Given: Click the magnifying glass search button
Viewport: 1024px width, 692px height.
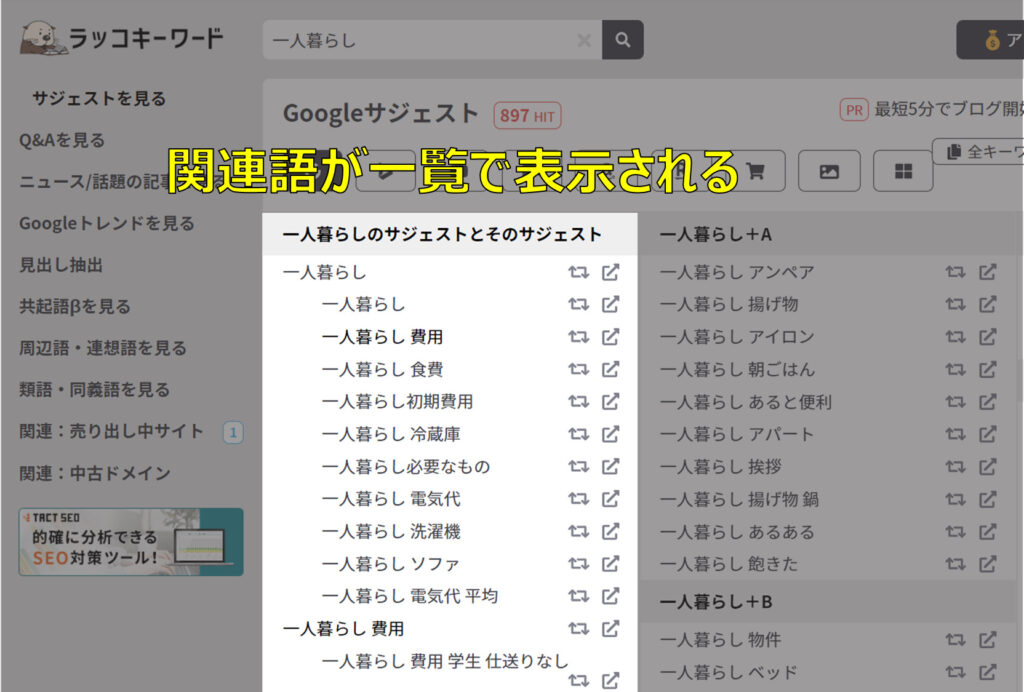Looking at the screenshot, I should click(x=623, y=40).
